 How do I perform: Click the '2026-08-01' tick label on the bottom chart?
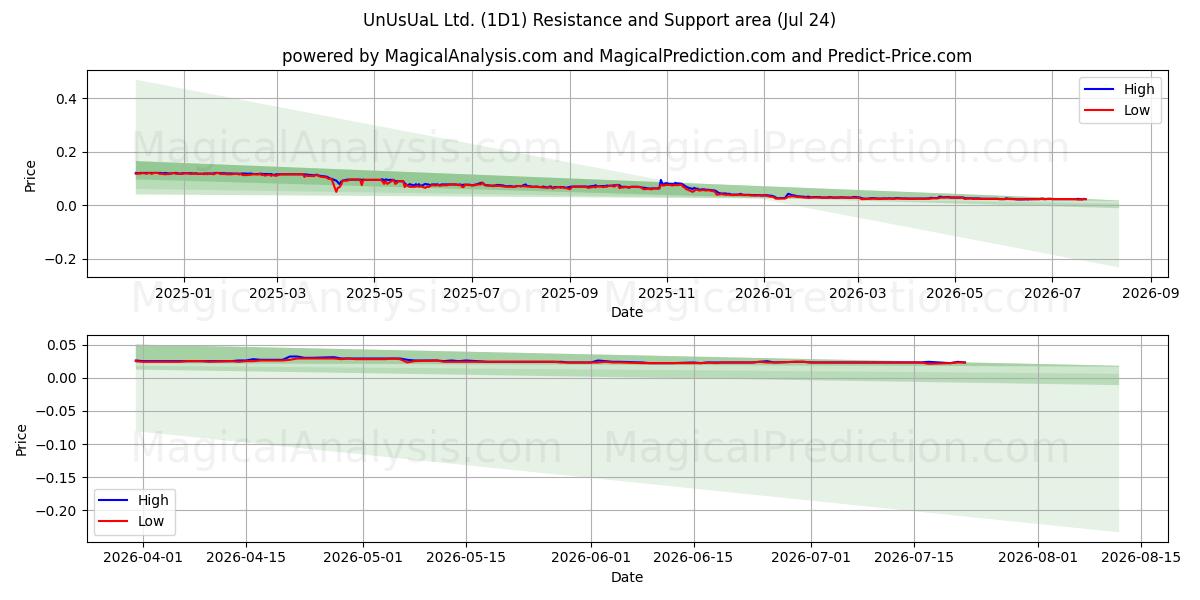pyautogui.click(x=1040, y=558)
